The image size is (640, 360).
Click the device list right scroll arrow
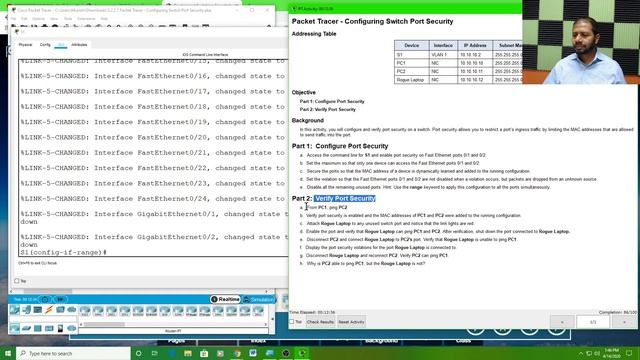(266, 324)
